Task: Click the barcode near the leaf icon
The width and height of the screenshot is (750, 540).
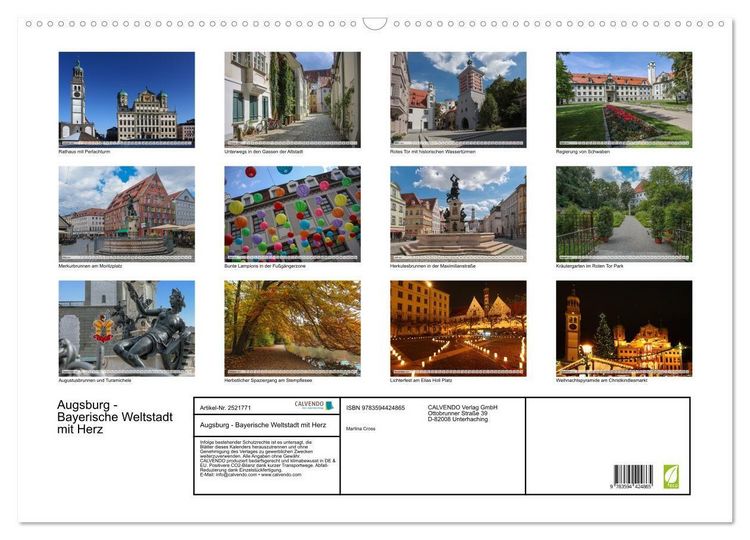Action: 633,474
